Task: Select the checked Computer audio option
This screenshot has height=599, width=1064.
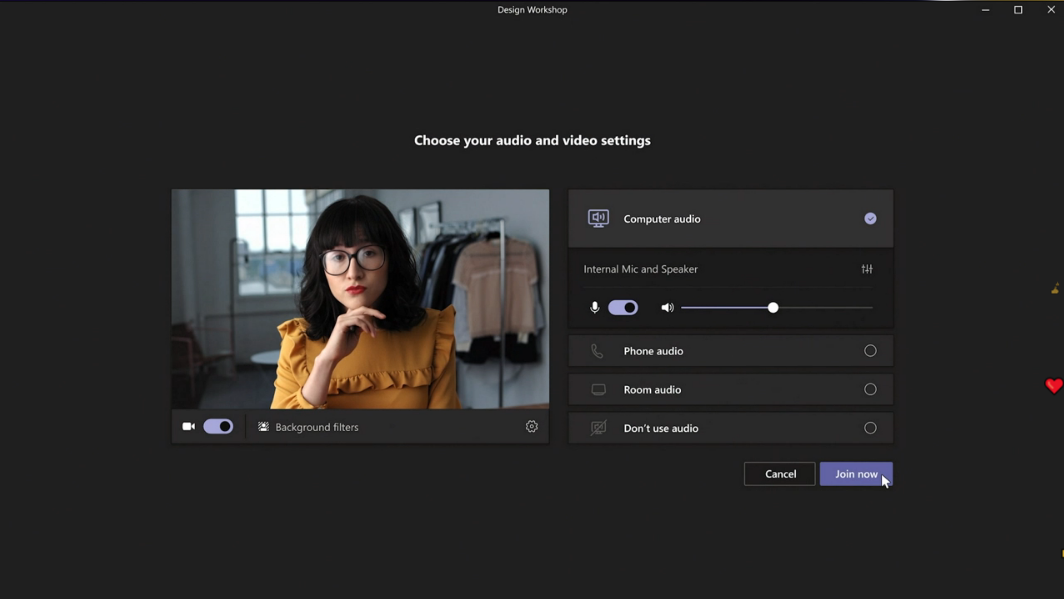Action: [x=870, y=218]
